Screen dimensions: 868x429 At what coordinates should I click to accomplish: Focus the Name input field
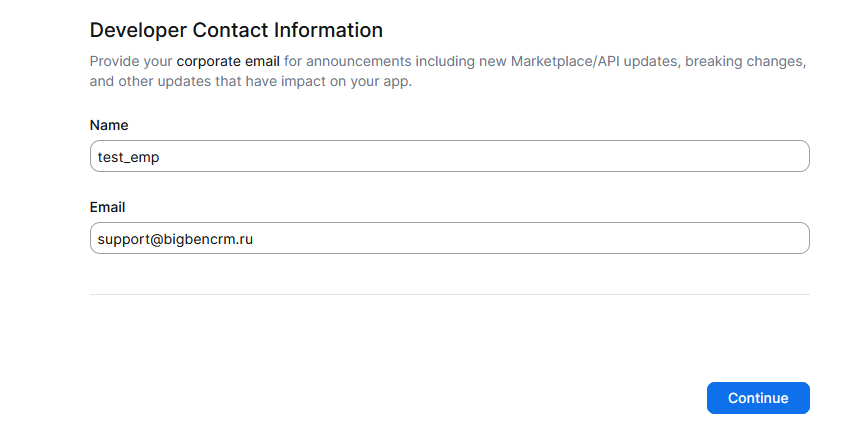[450, 157]
